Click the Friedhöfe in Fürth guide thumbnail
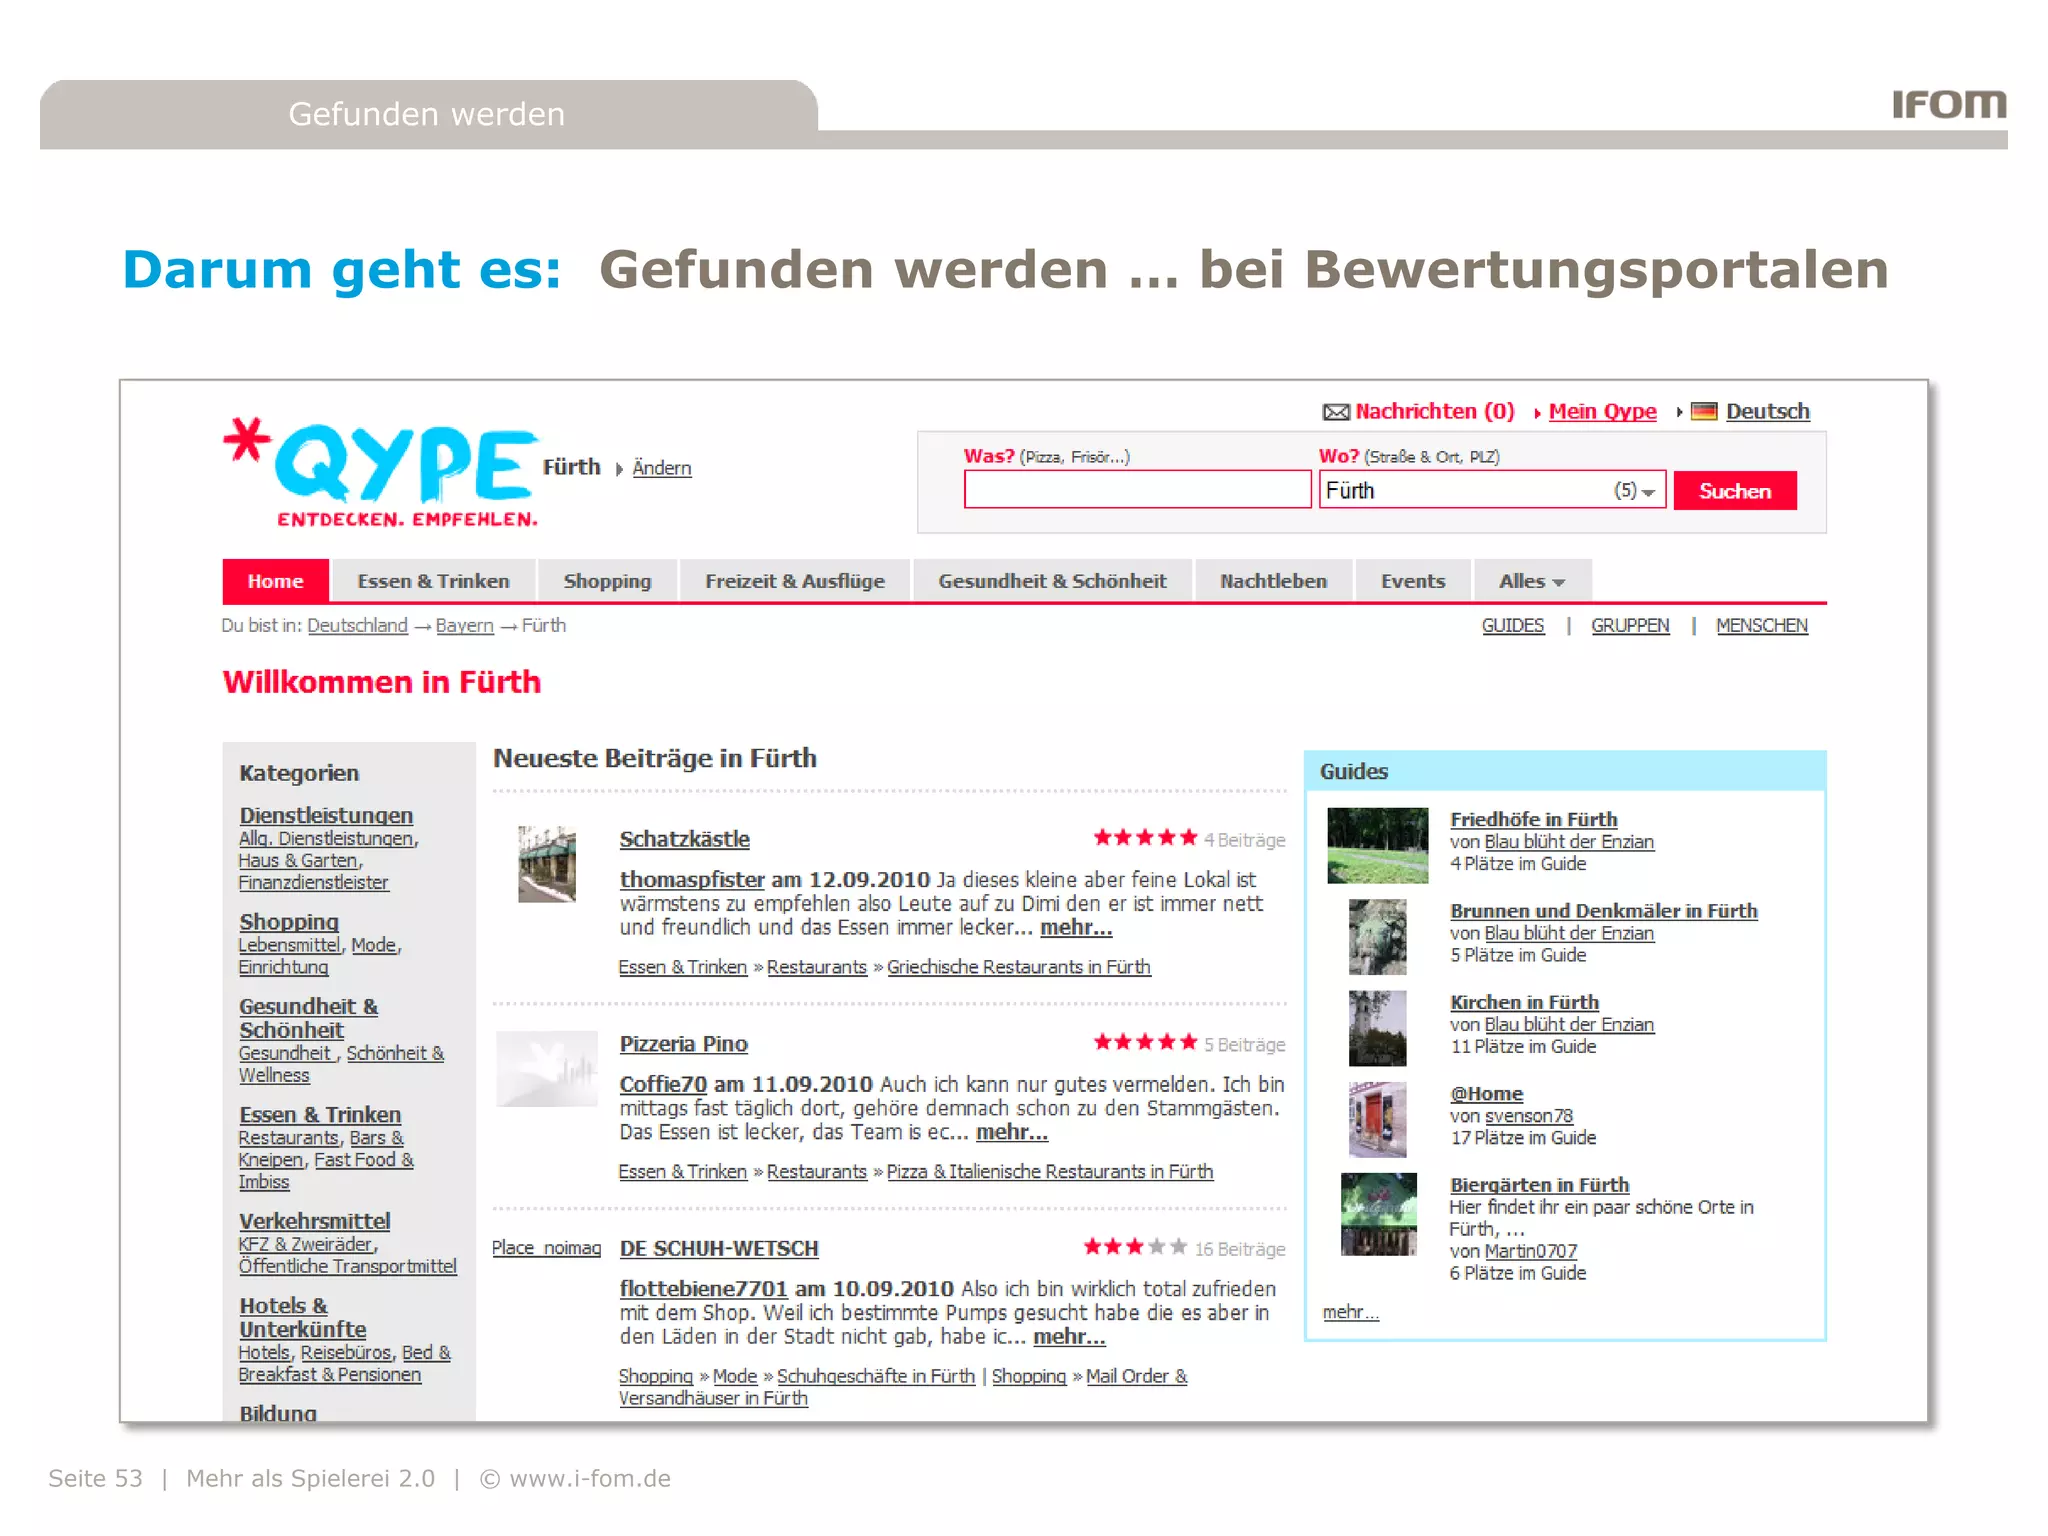Viewport: 2048px width, 1536px height. click(1378, 846)
